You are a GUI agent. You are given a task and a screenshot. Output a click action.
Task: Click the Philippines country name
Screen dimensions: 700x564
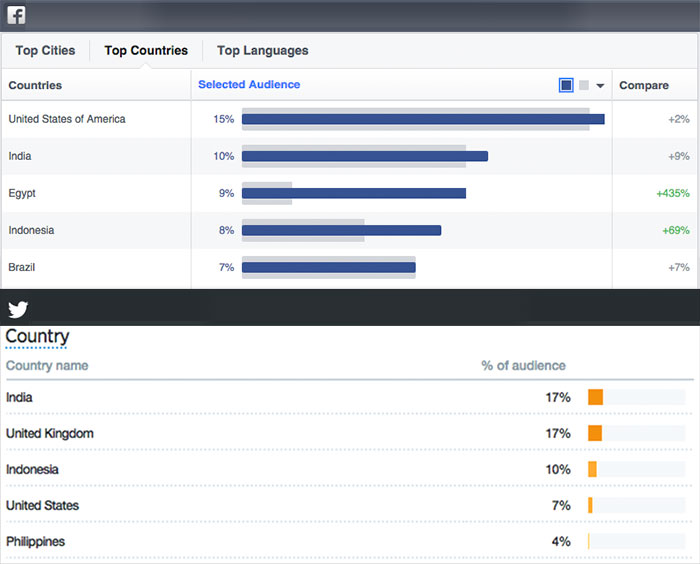click(x=35, y=541)
